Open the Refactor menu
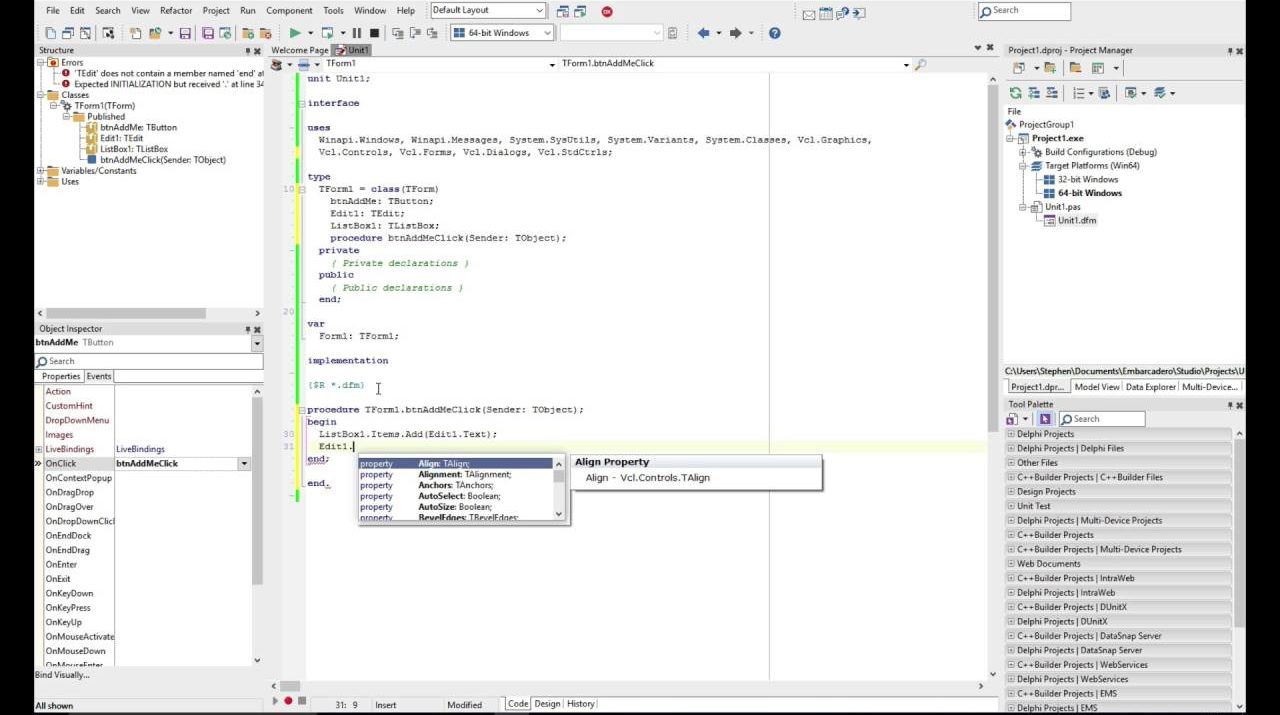The width and height of the screenshot is (1280, 715). 176,11
